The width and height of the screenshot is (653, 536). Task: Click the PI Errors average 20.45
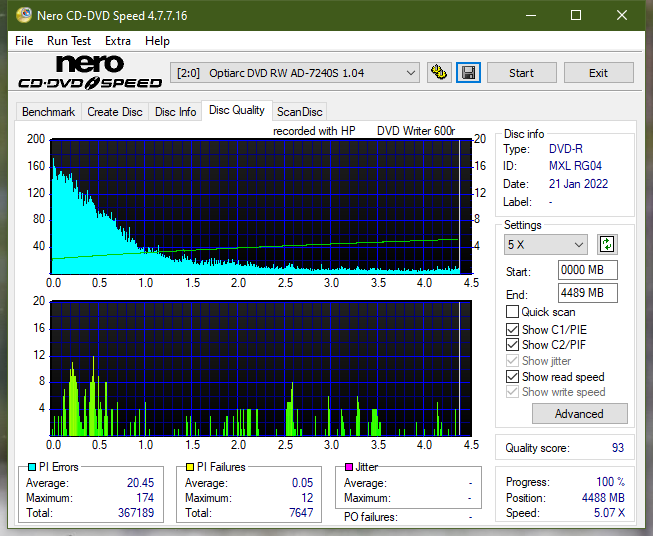pos(140,483)
